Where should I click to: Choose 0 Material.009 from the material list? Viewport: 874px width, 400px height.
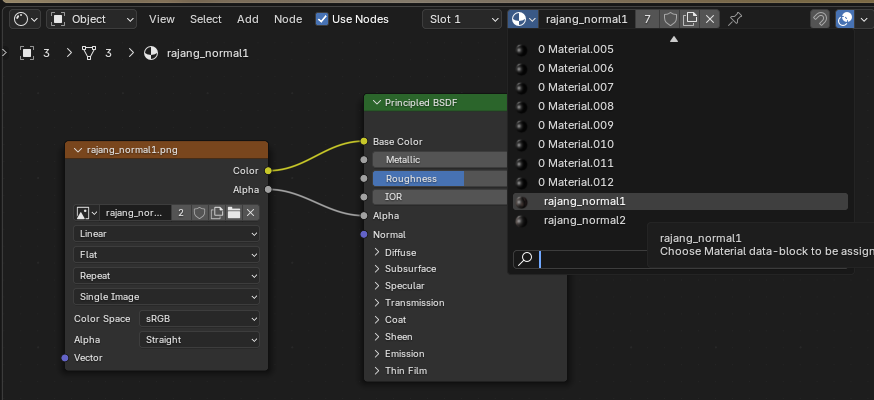(575, 125)
